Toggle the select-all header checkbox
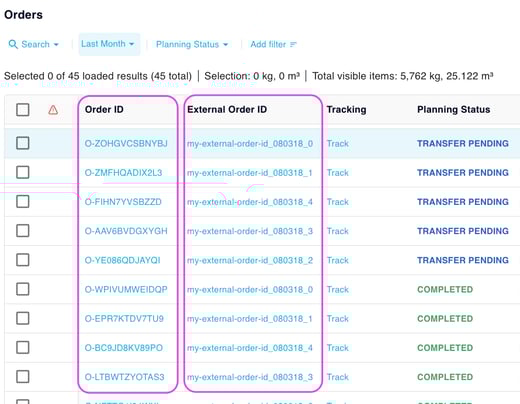This screenshot has width=520, height=404. (23, 110)
